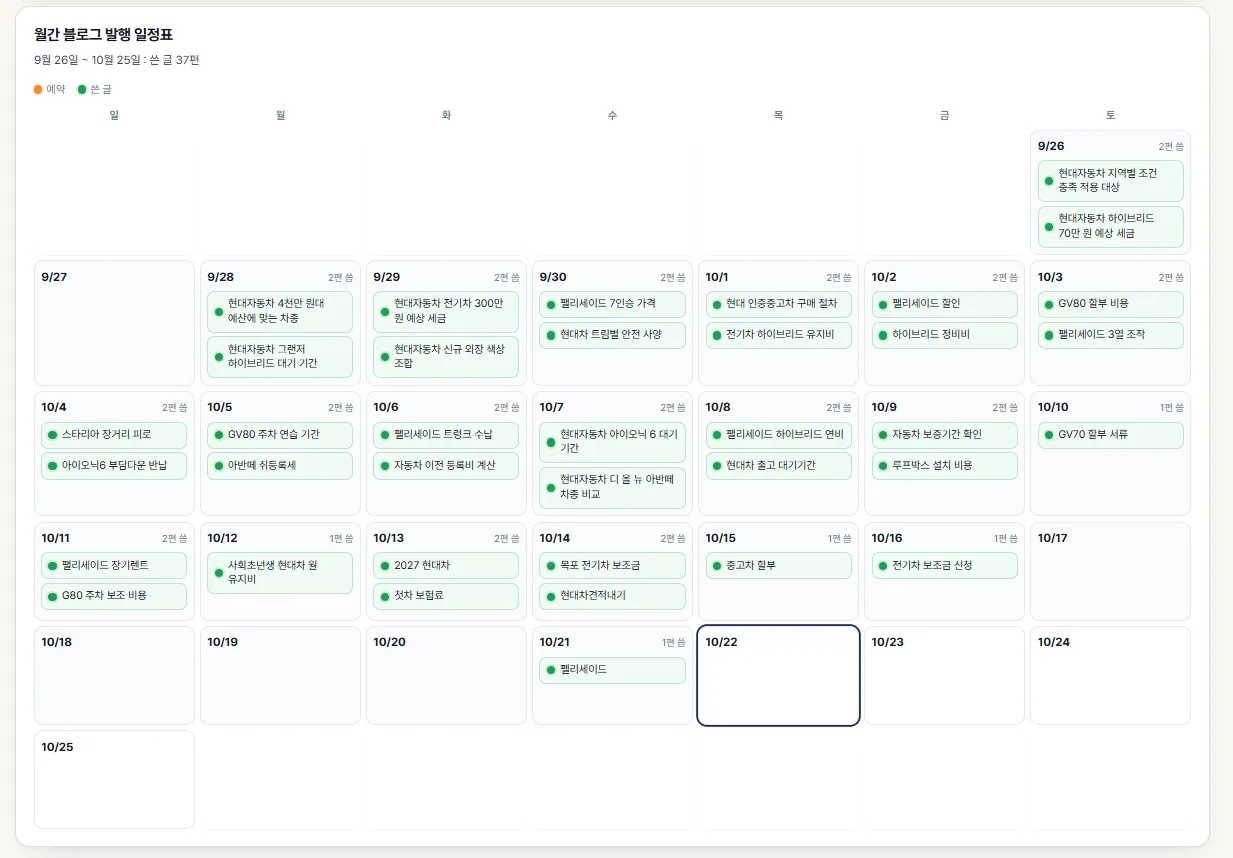
Task: Select the '현대자동차 아이오닉 6 대기 기간' entry
Action: [612, 442]
